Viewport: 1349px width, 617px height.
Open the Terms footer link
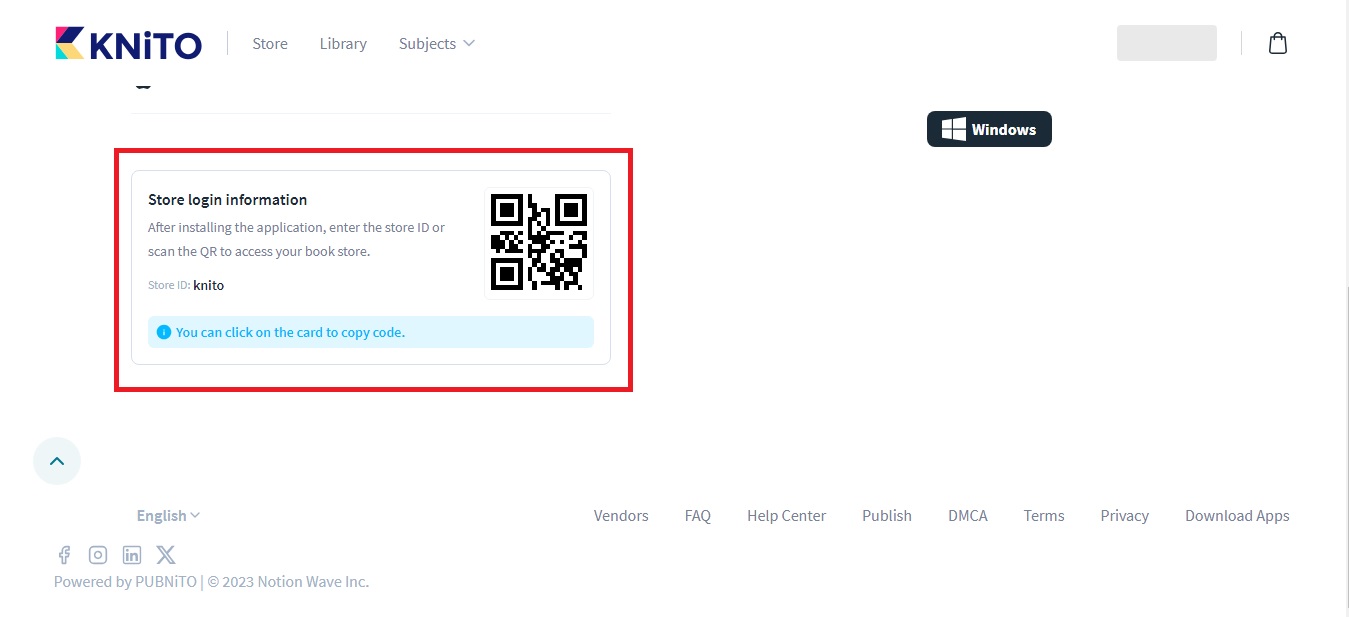pos(1044,516)
